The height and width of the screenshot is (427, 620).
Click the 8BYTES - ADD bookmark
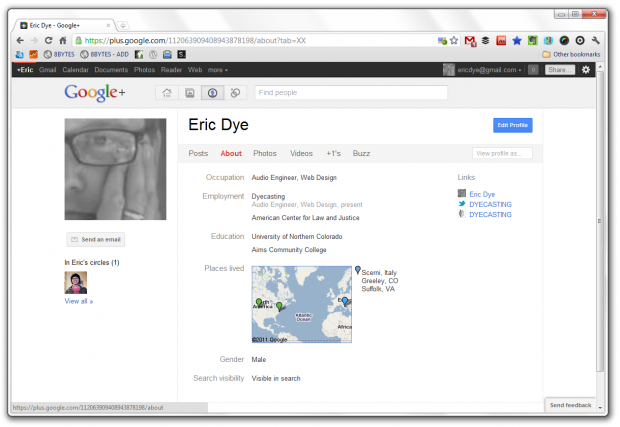(x=105, y=55)
